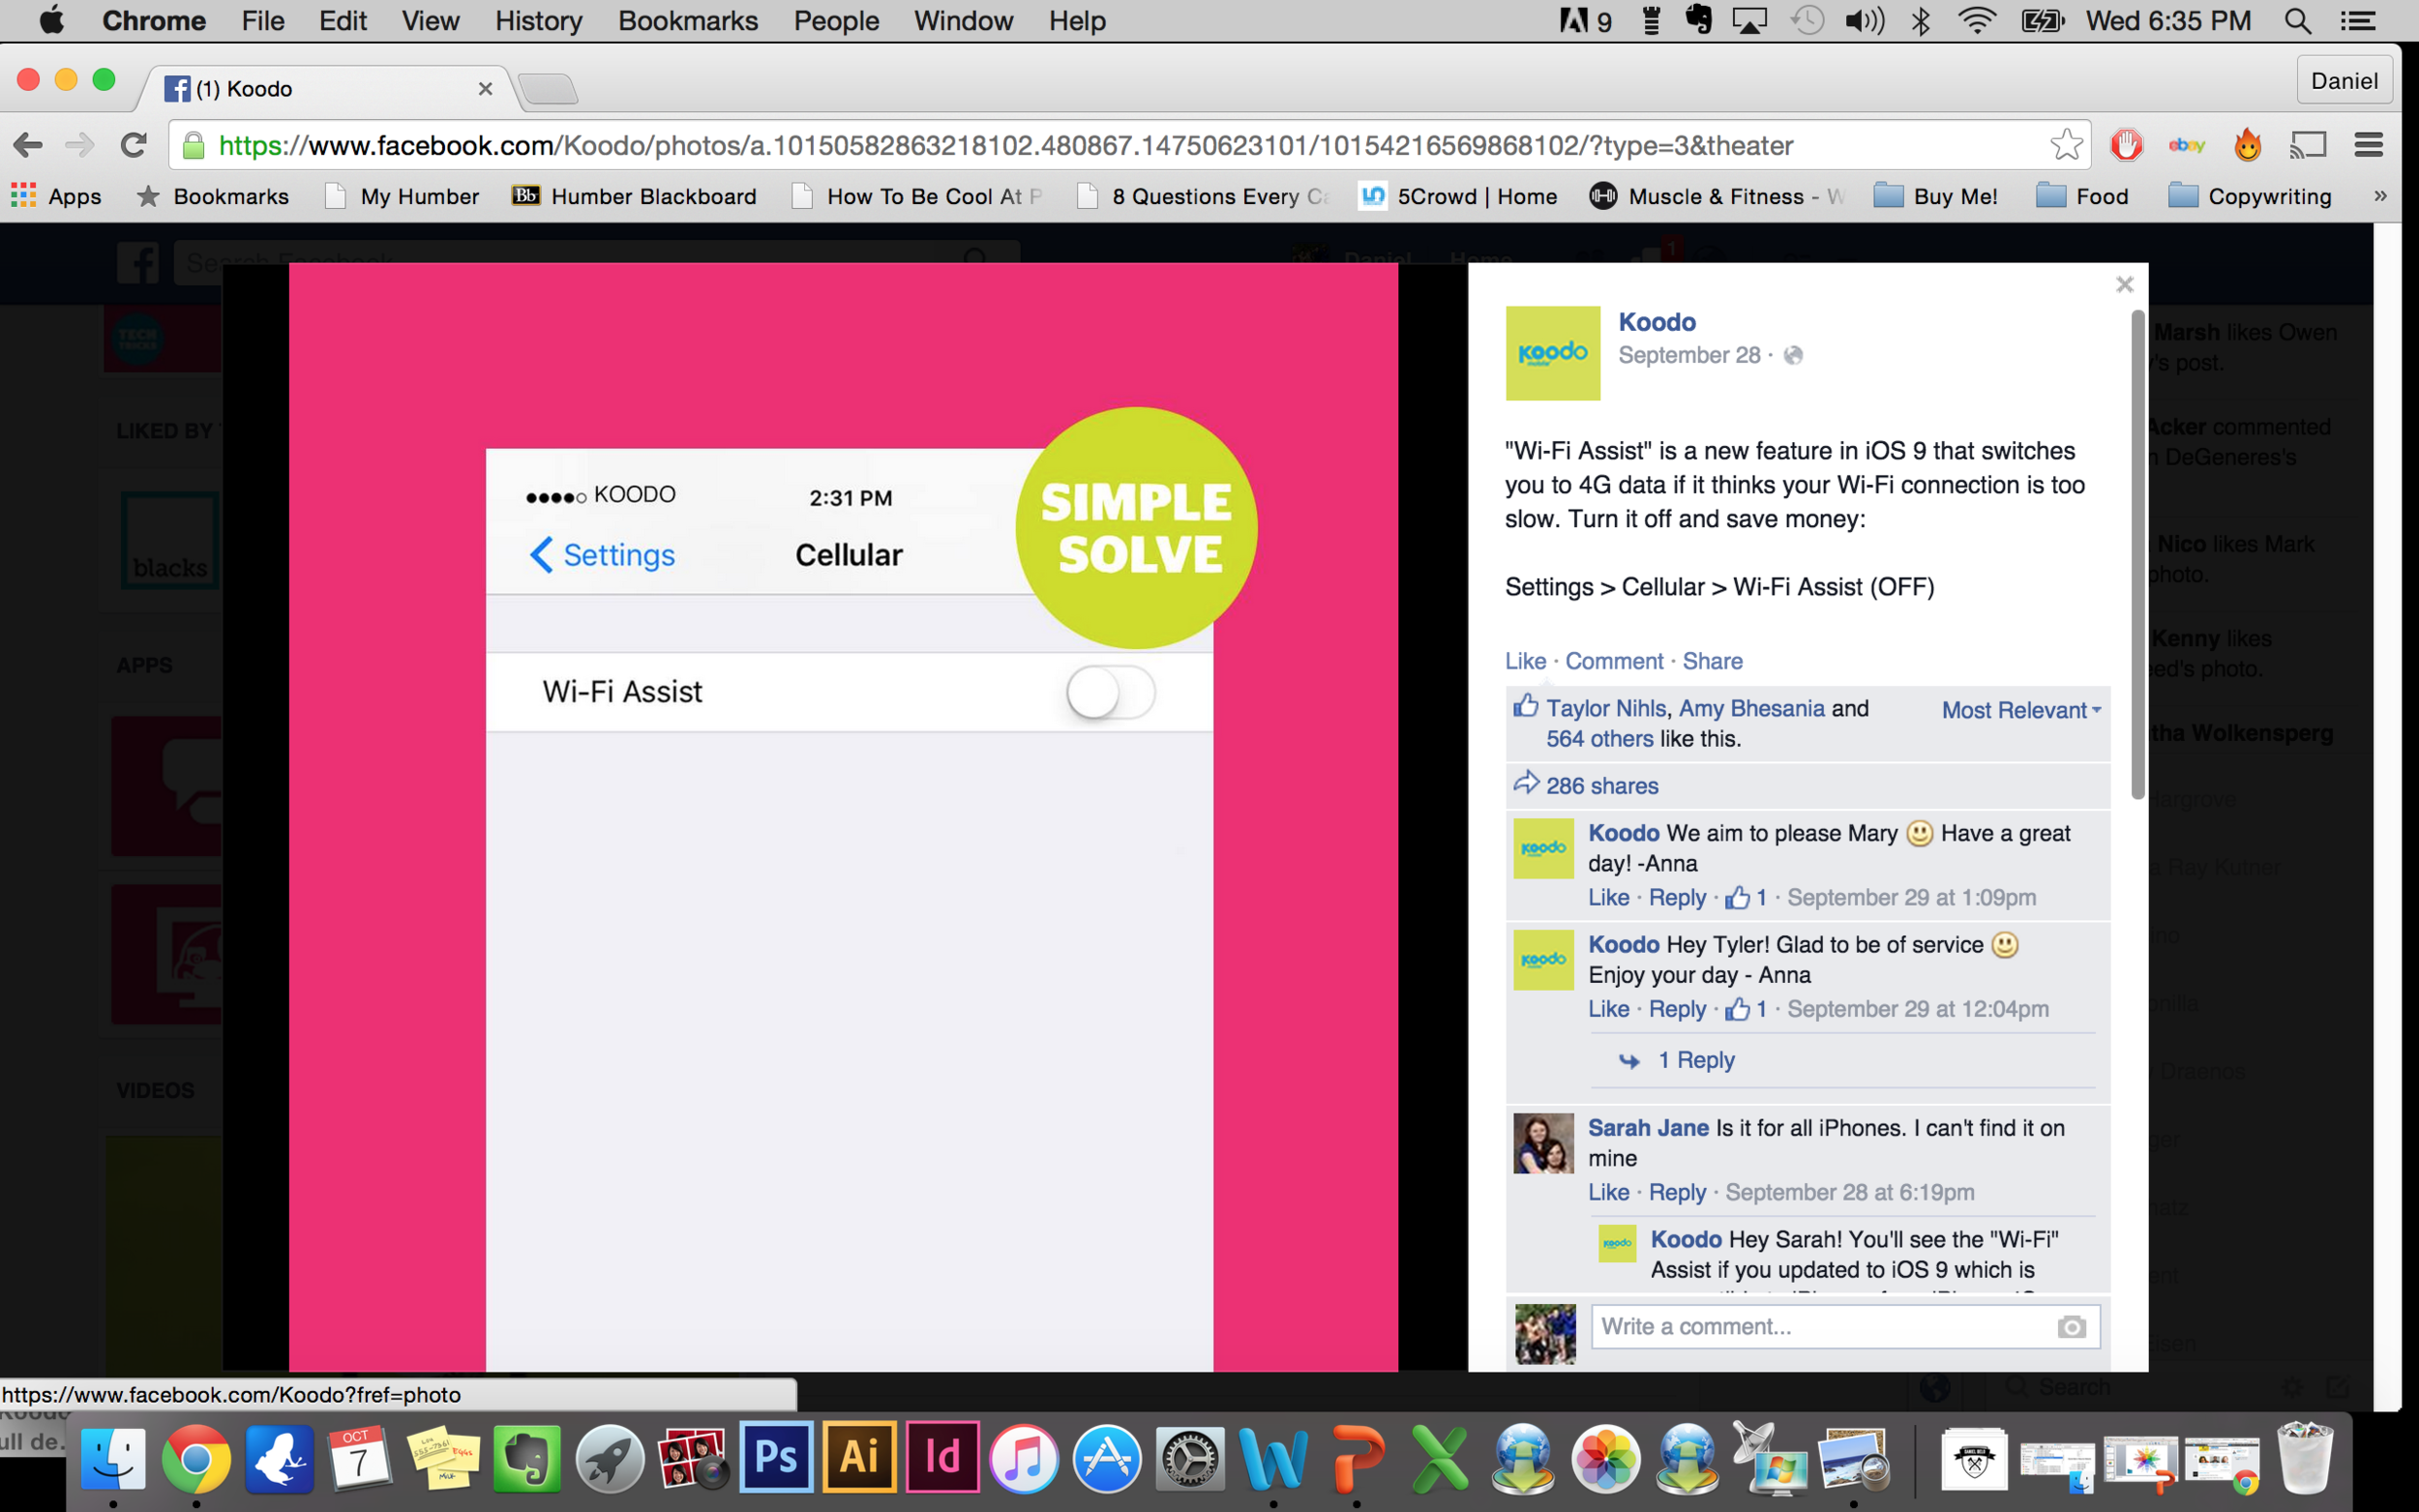Launch Illustrator from the dock
The height and width of the screenshot is (1512, 2419).
point(859,1458)
